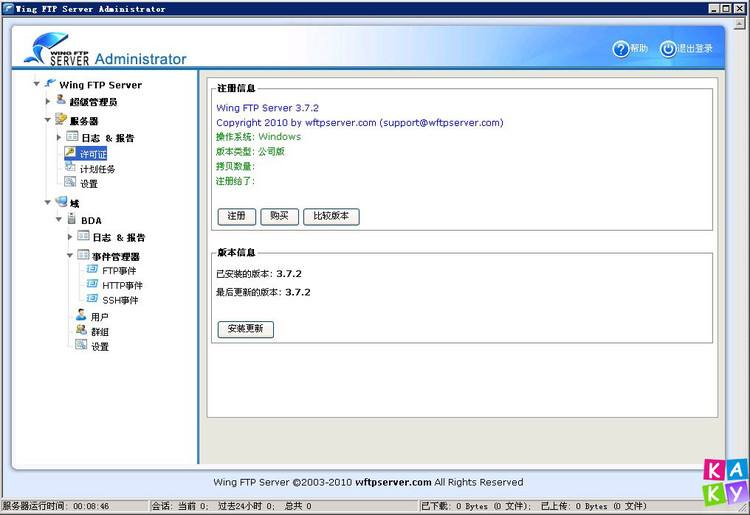Image resolution: width=750 pixels, height=515 pixels.
Task: Click the window title bar app icon
Action: [x=8, y=8]
